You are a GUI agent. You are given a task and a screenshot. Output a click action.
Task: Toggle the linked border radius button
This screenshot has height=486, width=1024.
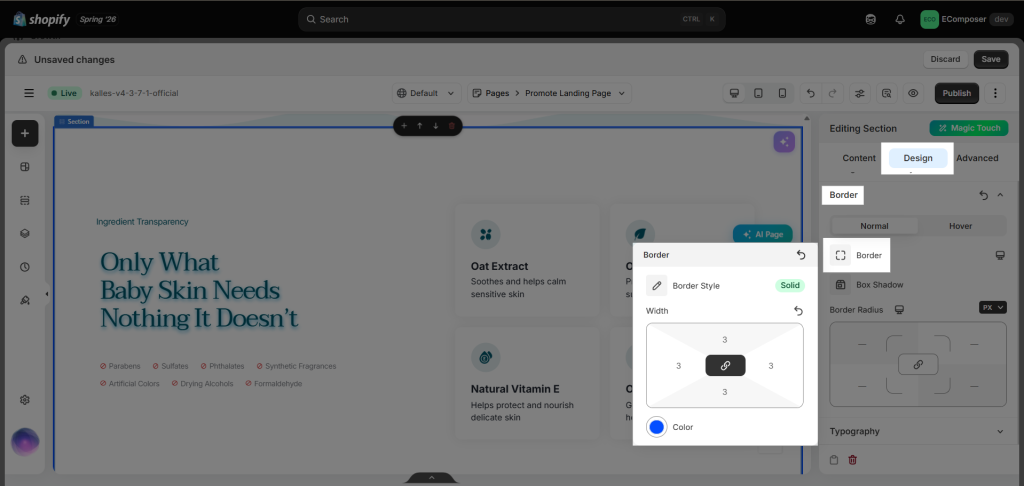(918, 364)
